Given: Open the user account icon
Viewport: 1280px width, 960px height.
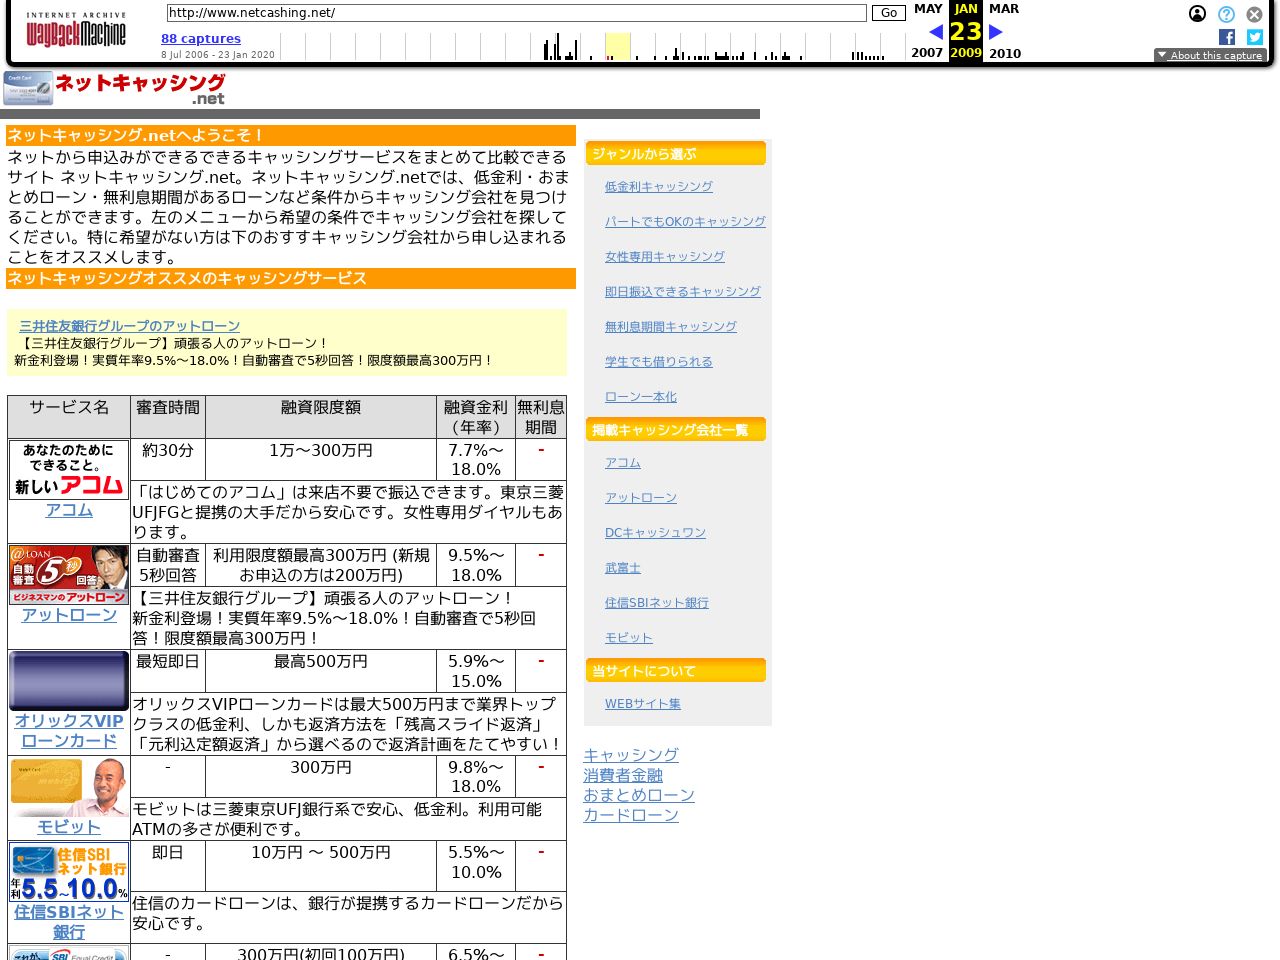Looking at the screenshot, I should point(1197,14).
